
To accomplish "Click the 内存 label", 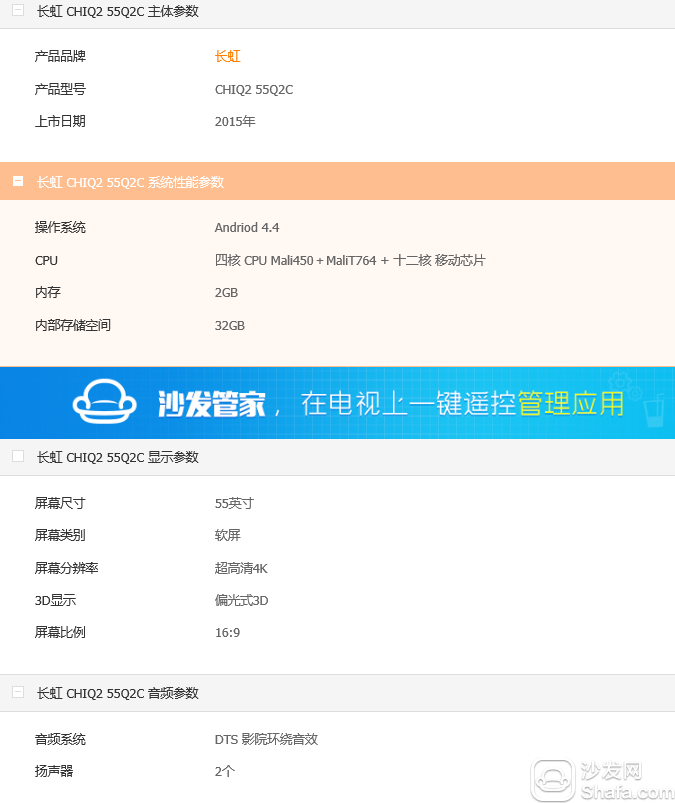I will coord(48,292).
